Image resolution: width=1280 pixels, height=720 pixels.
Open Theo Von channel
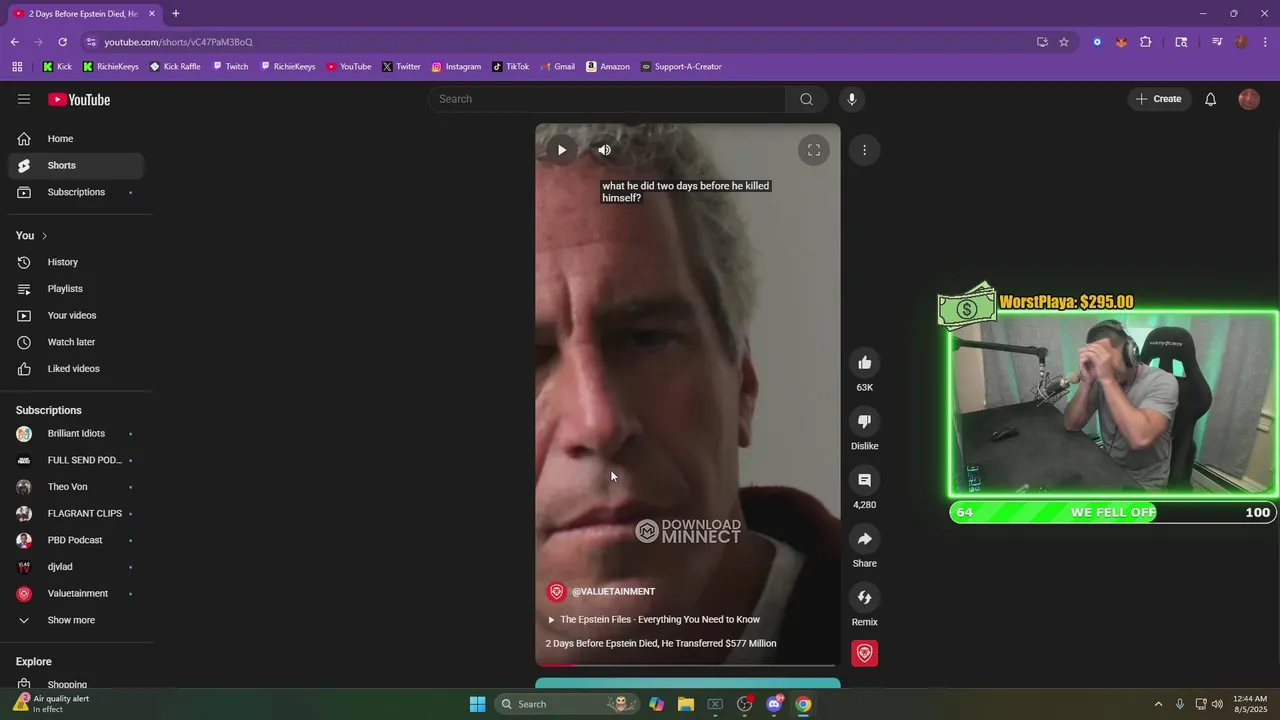click(76, 487)
